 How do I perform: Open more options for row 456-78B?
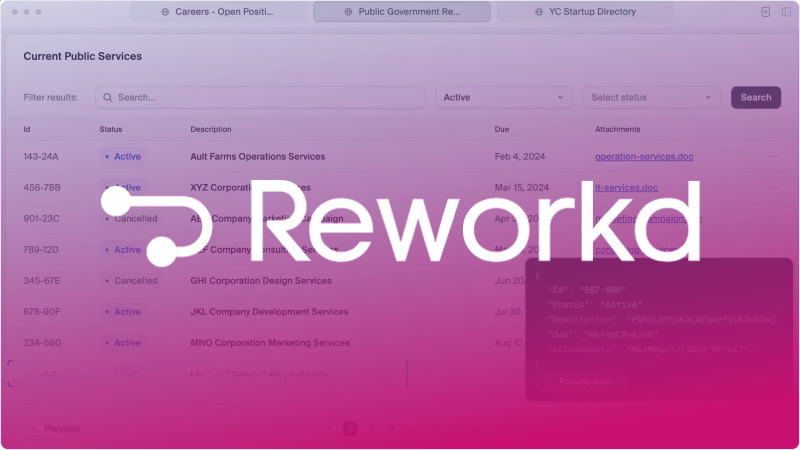coord(773,188)
